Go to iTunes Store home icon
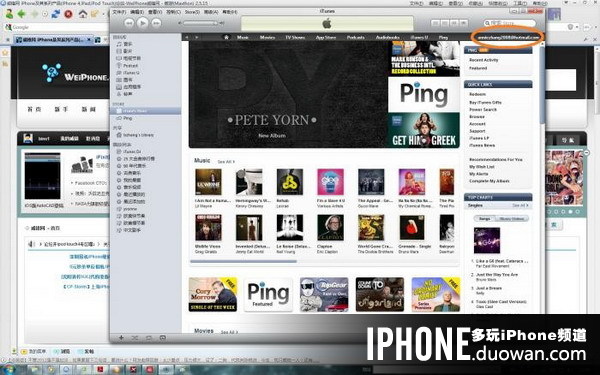This screenshot has width=600, height=375. (226, 37)
